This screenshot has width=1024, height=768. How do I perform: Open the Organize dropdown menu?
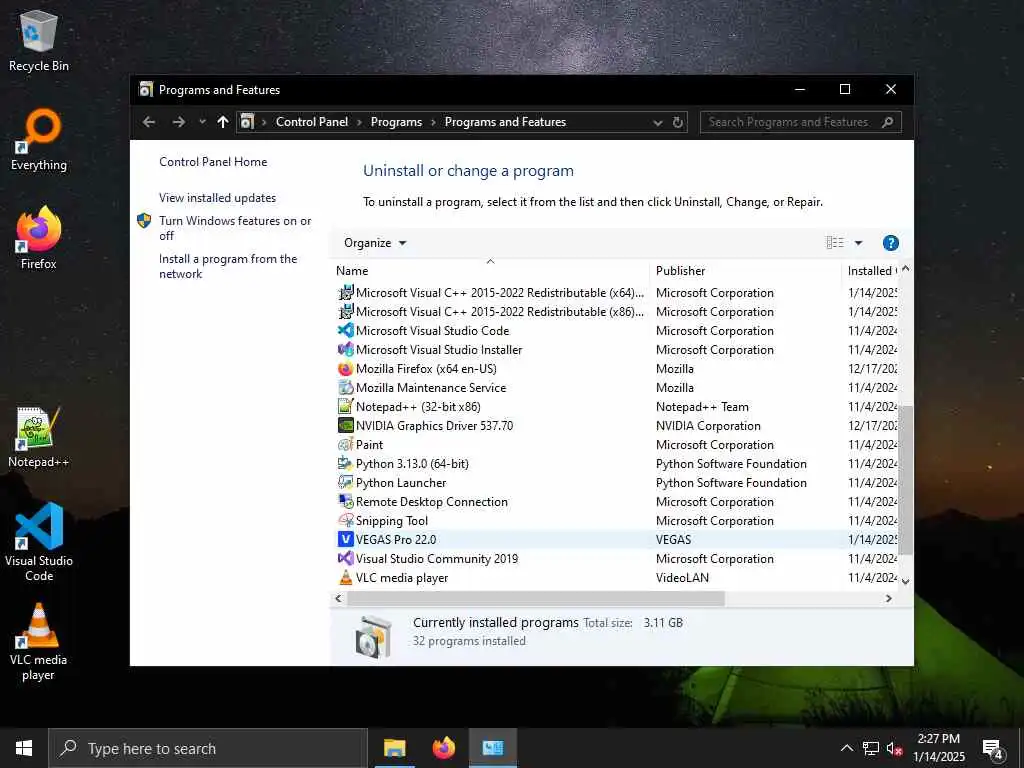[x=375, y=243]
